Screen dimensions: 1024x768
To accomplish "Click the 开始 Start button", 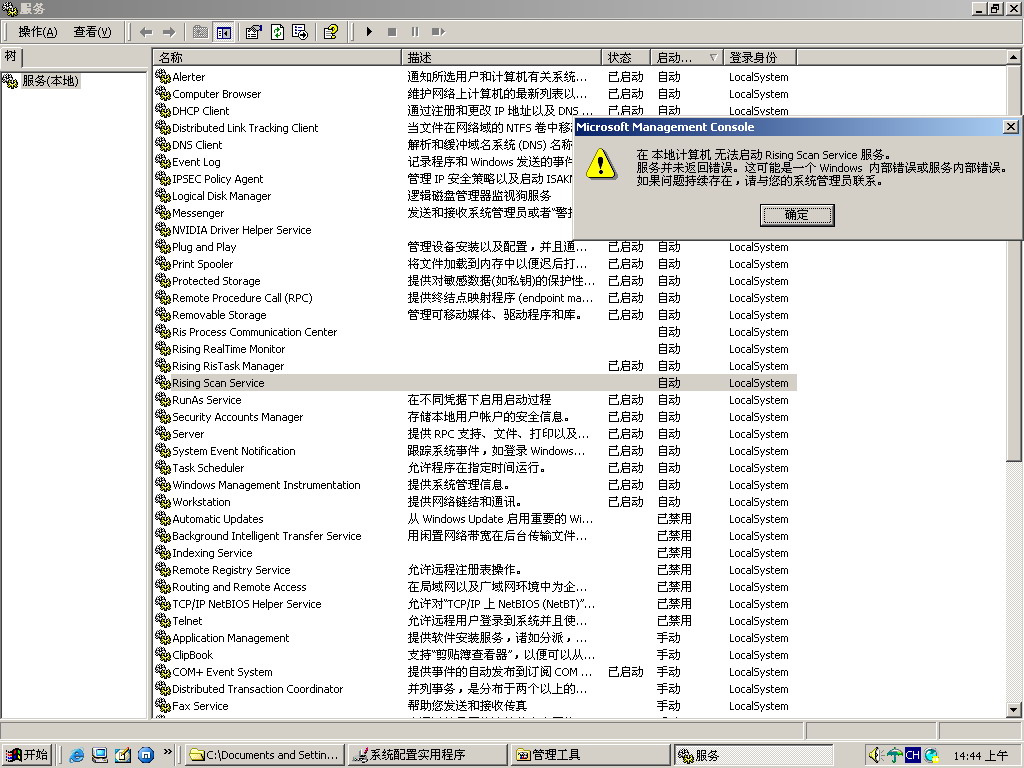I will 27,755.
